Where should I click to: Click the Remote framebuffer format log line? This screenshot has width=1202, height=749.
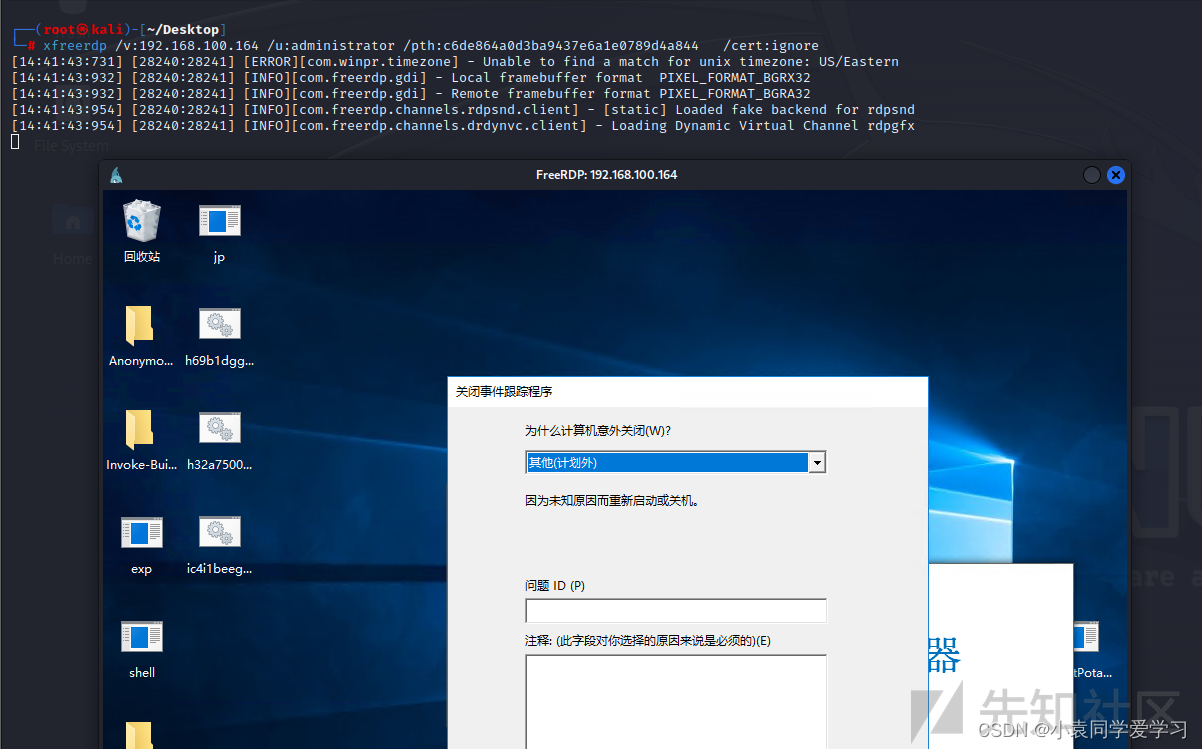(x=411, y=94)
